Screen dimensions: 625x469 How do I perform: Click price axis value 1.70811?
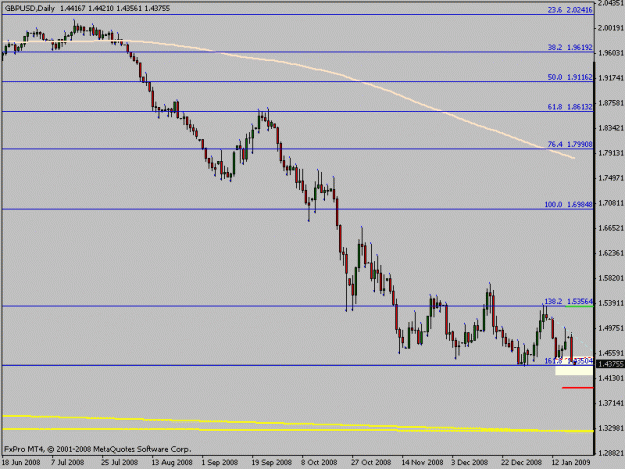tap(611, 203)
